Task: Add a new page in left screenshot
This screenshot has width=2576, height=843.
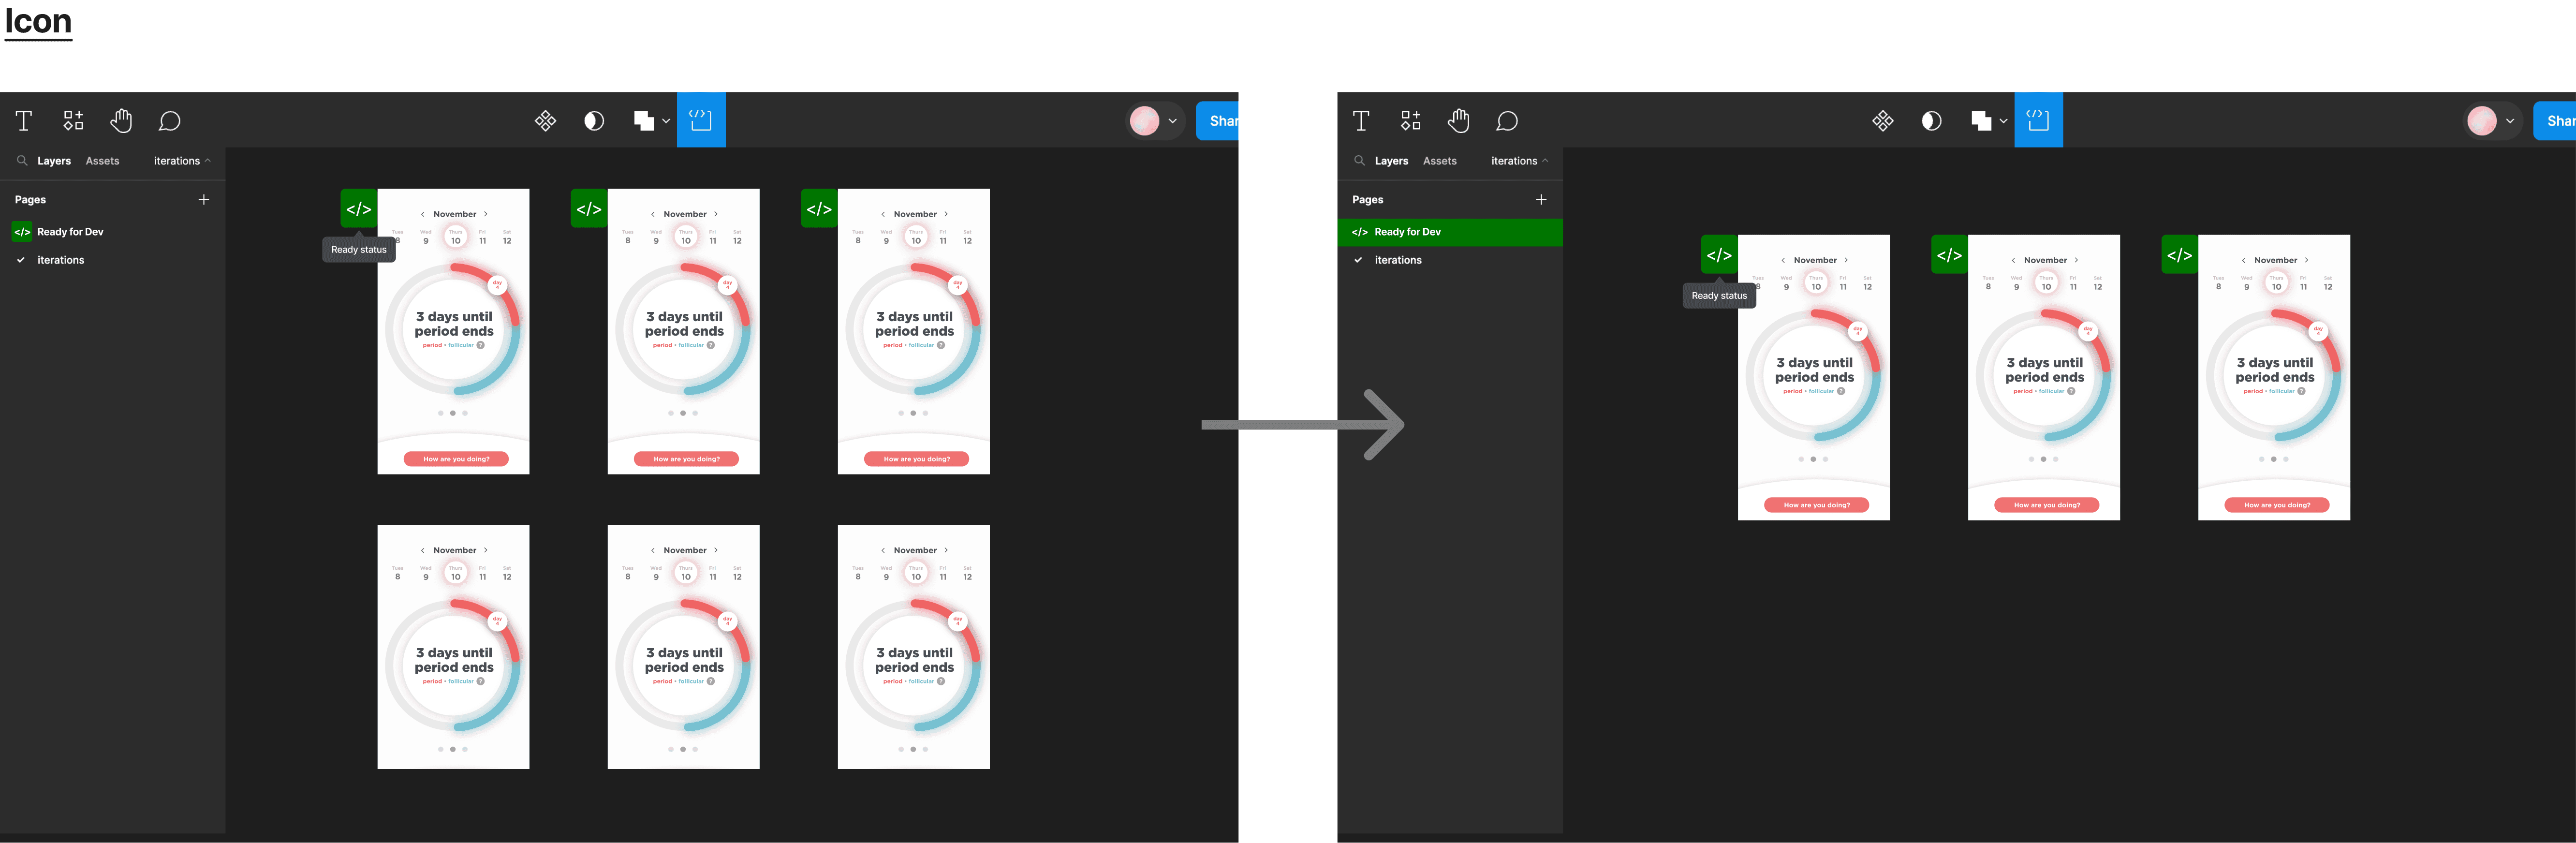Action: pos(204,200)
